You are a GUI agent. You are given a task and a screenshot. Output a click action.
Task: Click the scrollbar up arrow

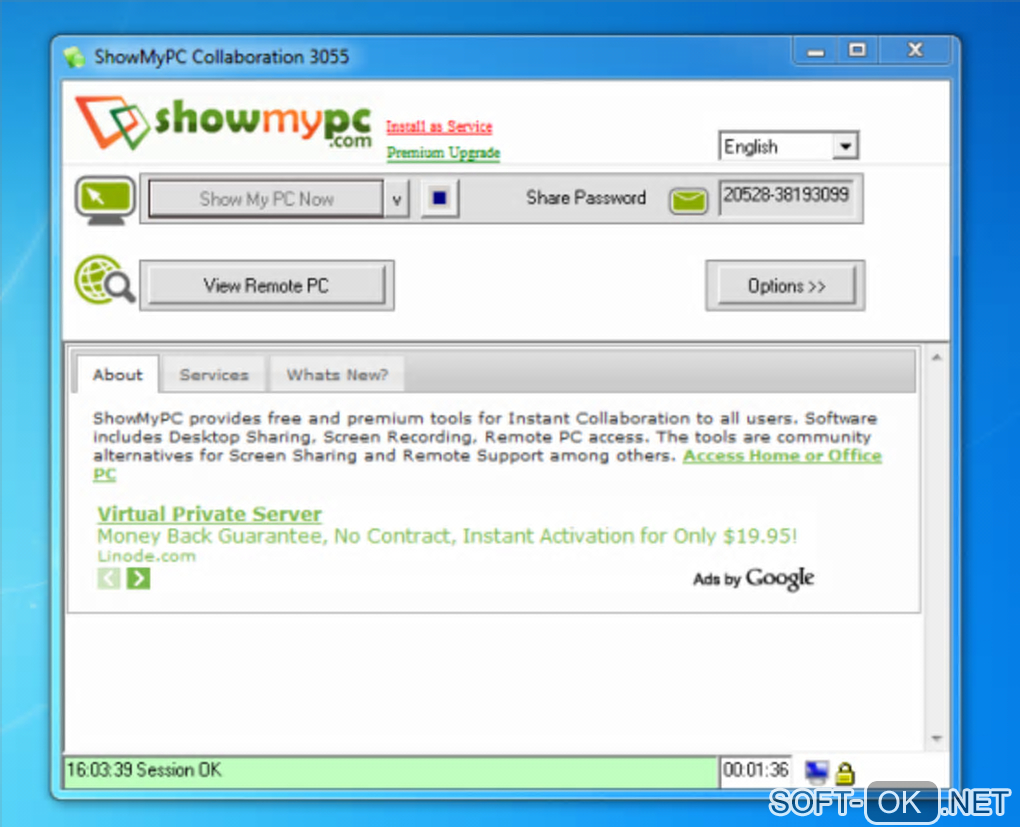pos(937,357)
